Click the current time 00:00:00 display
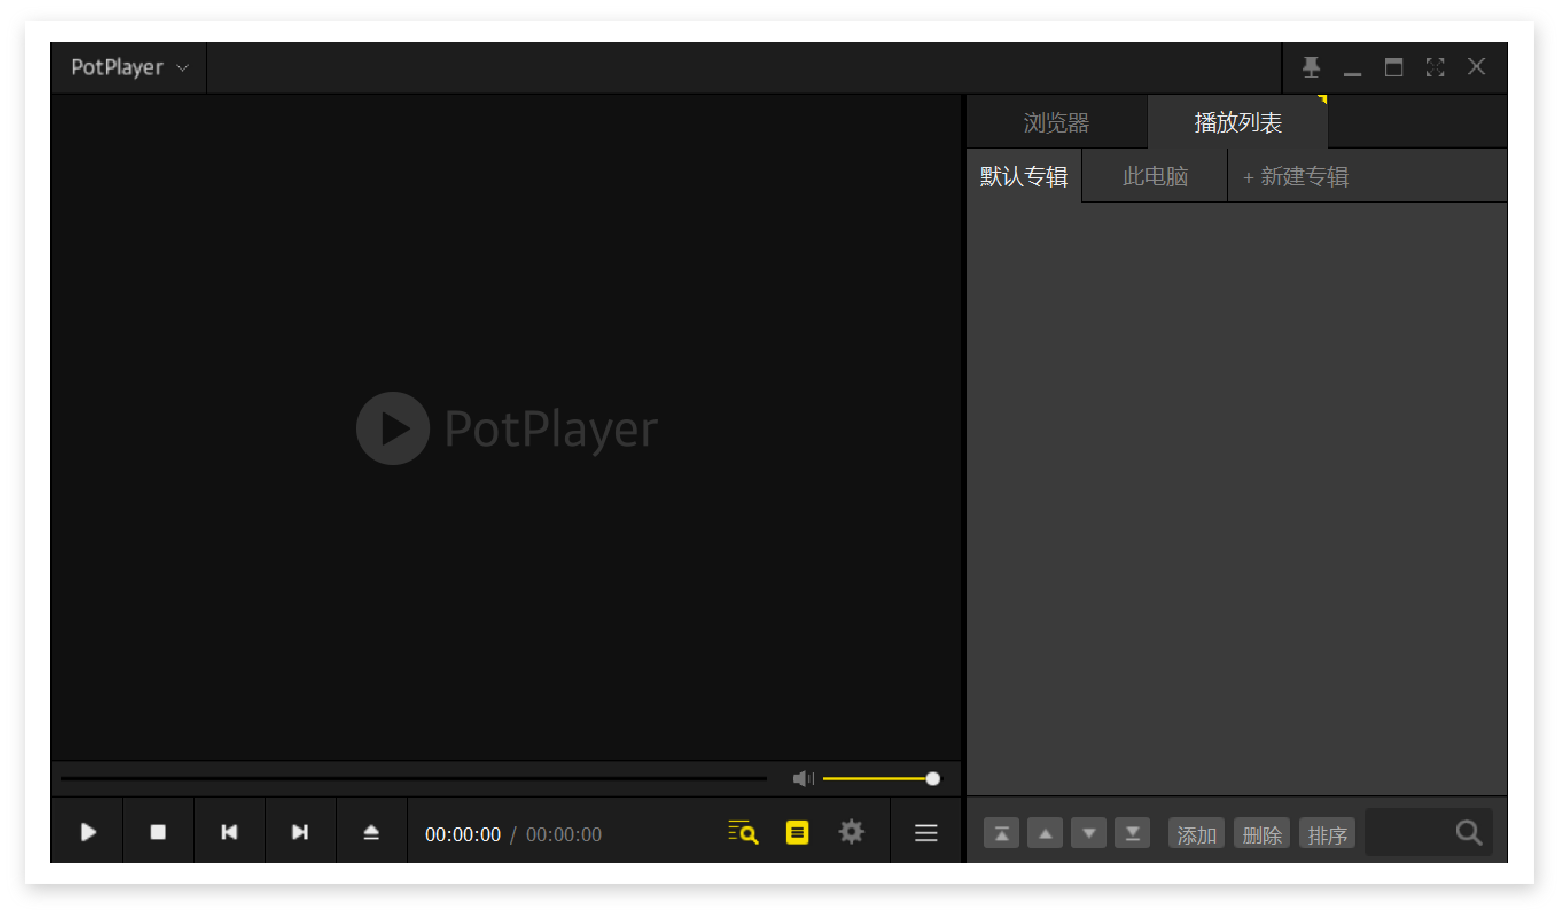The image size is (1564, 917). [463, 834]
